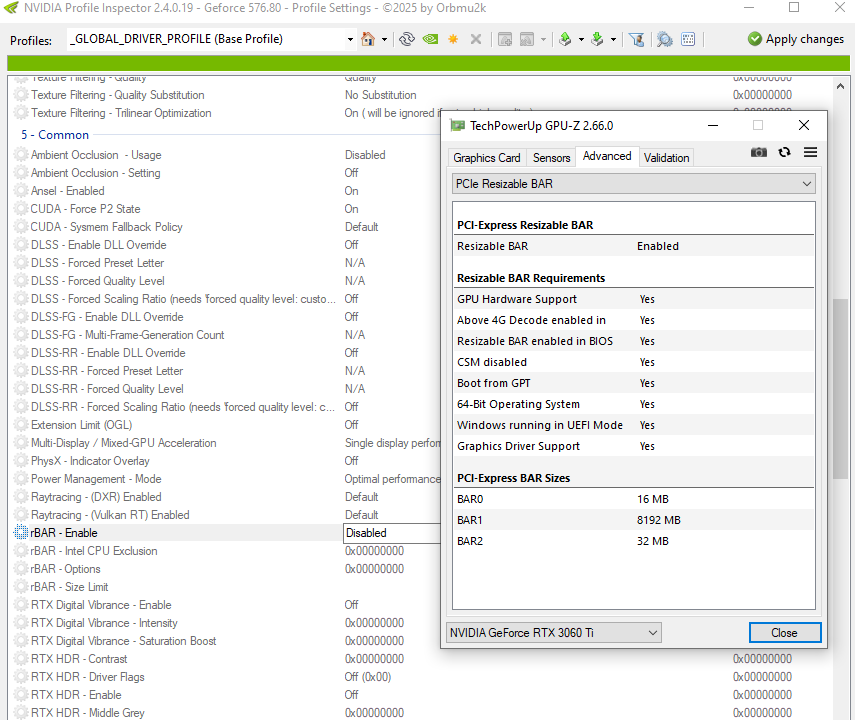Import profiles using the green down-arrow icon
Image resolution: width=855 pixels, height=720 pixels.
pos(598,39)
